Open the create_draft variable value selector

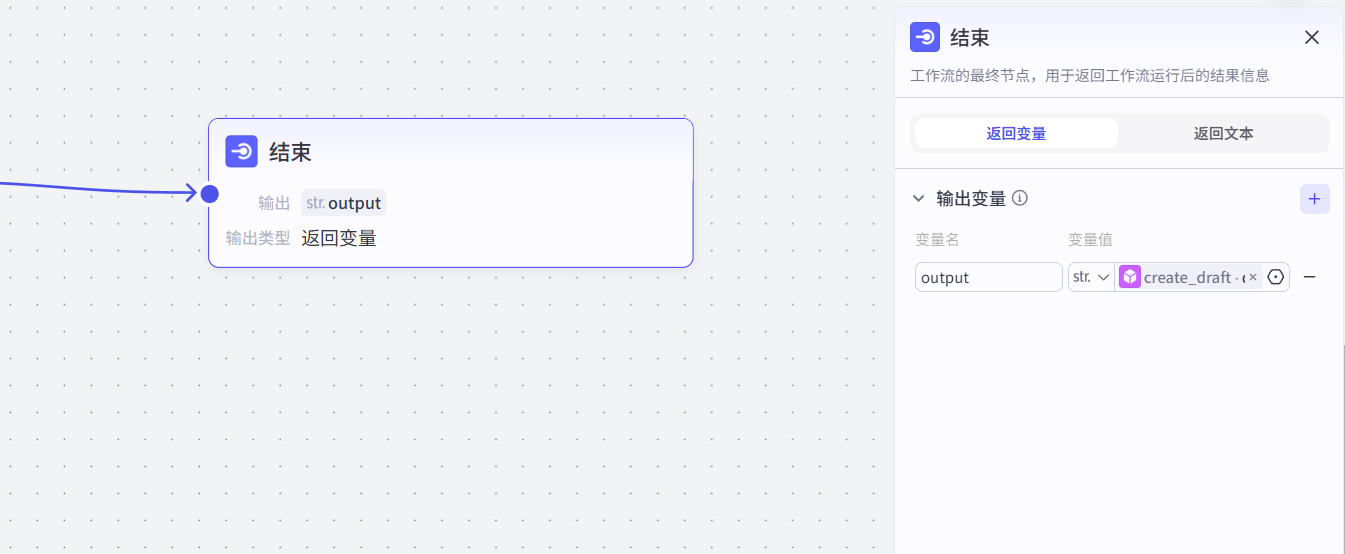pyautogui.click(x=1190, y=277)
